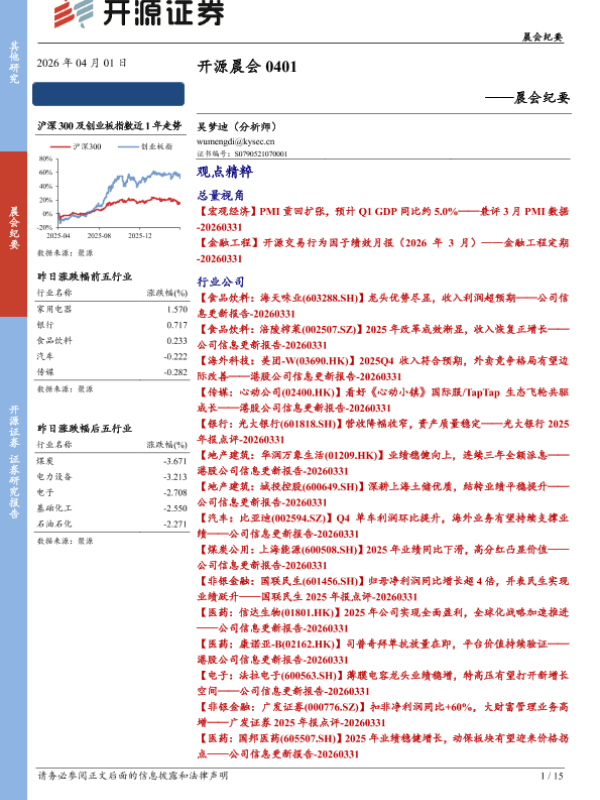Viewport: 600px width, 800px height.
Task: Select the 其他研究 sidebar tab
Action: pos(13,62)
